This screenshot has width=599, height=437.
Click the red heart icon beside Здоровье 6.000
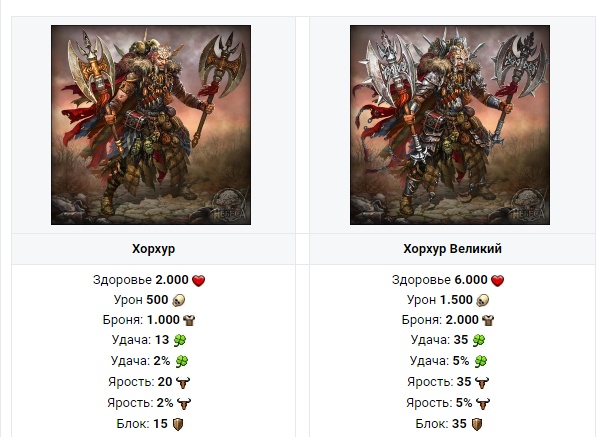tap(497, 281)
